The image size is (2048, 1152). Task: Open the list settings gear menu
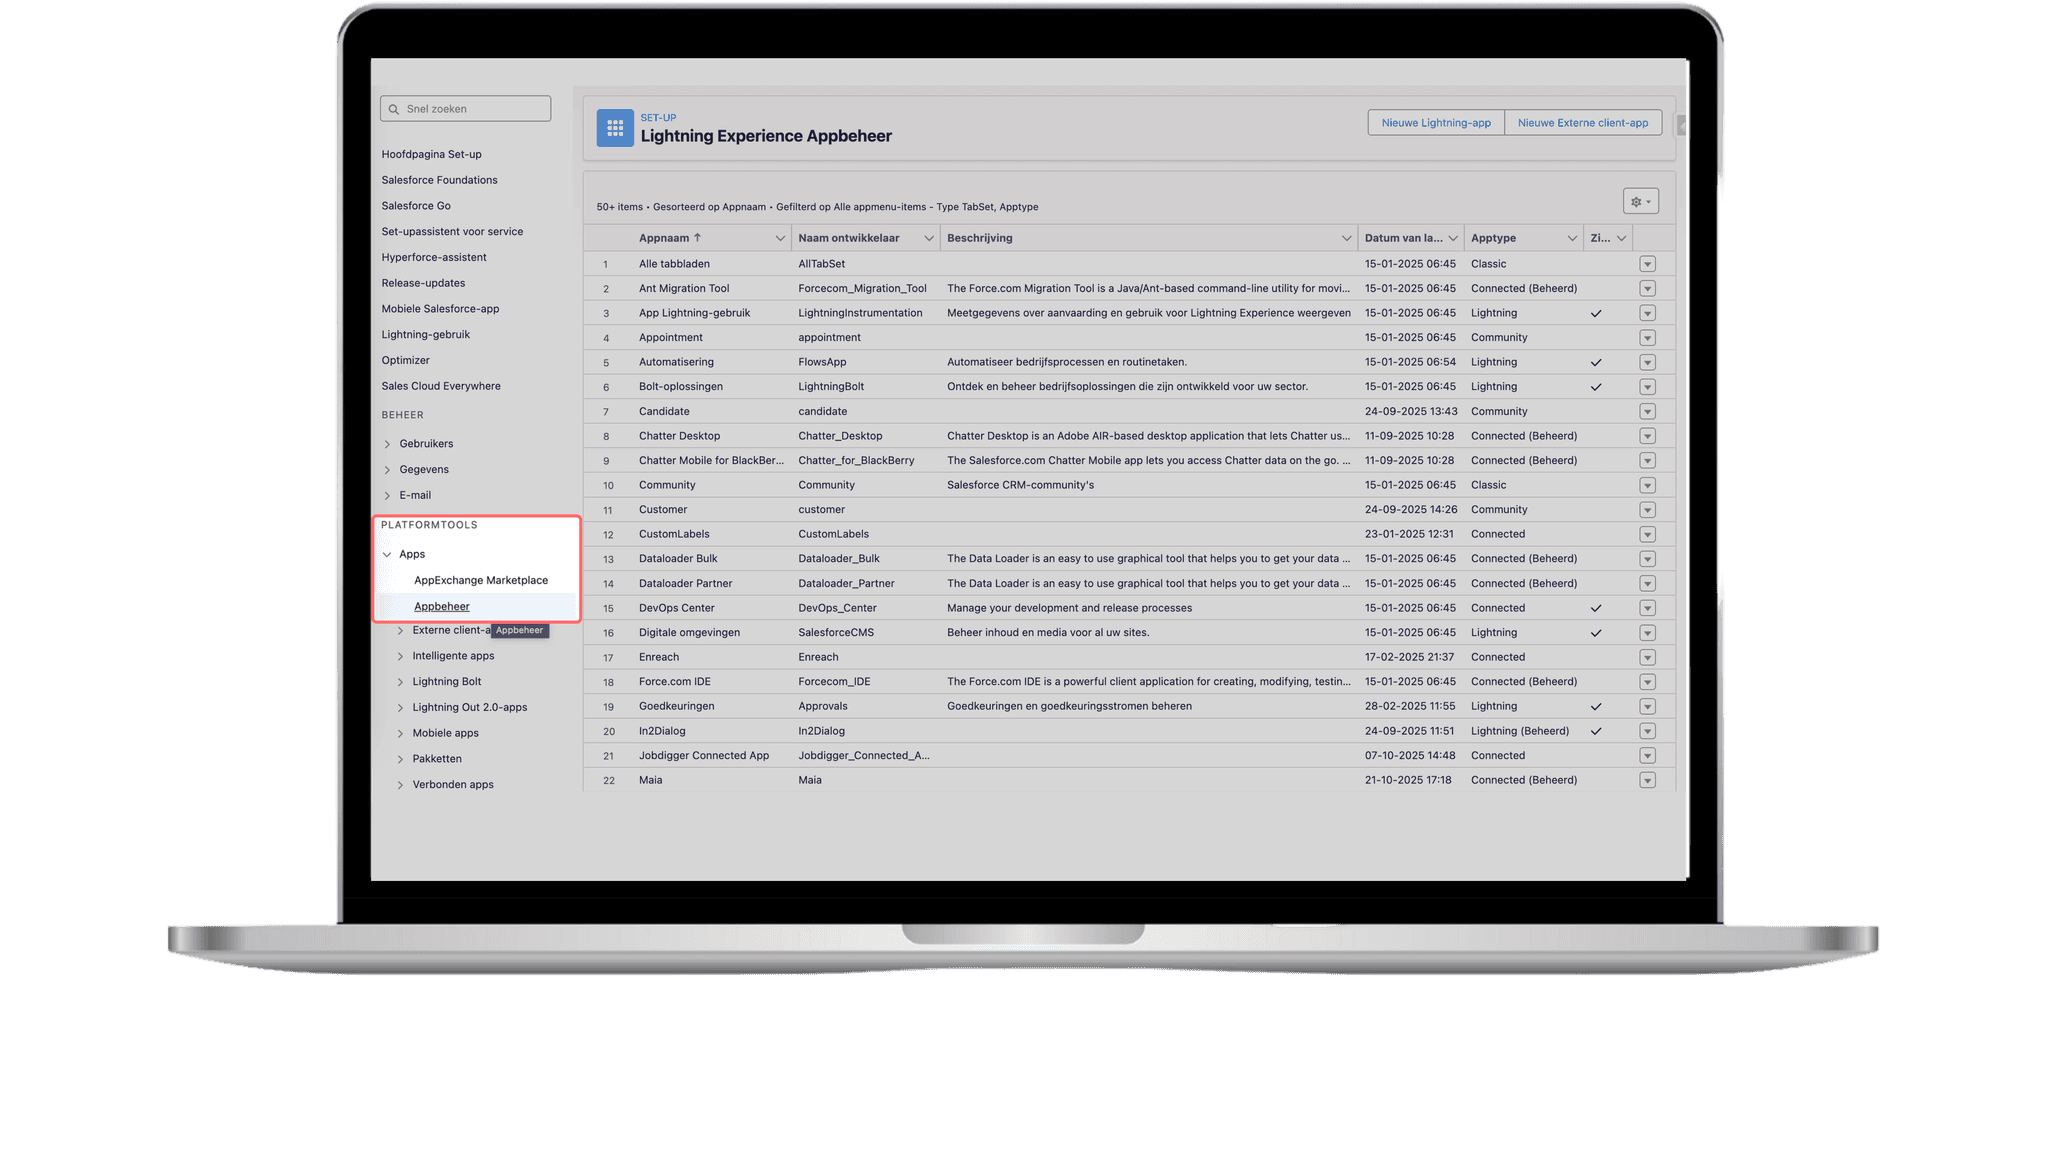click(1640, 202)
